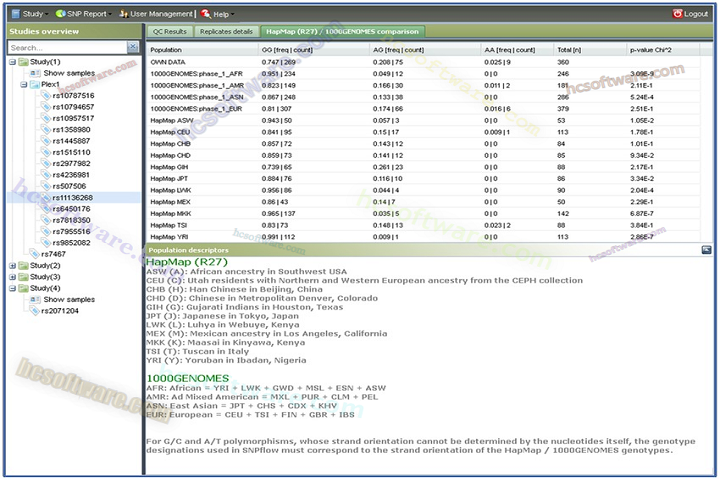Sort by Population column header

point(202,50)
